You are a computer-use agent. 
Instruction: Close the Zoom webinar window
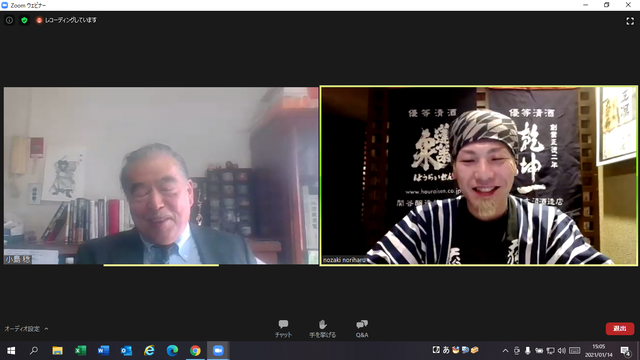click(628, 5)
